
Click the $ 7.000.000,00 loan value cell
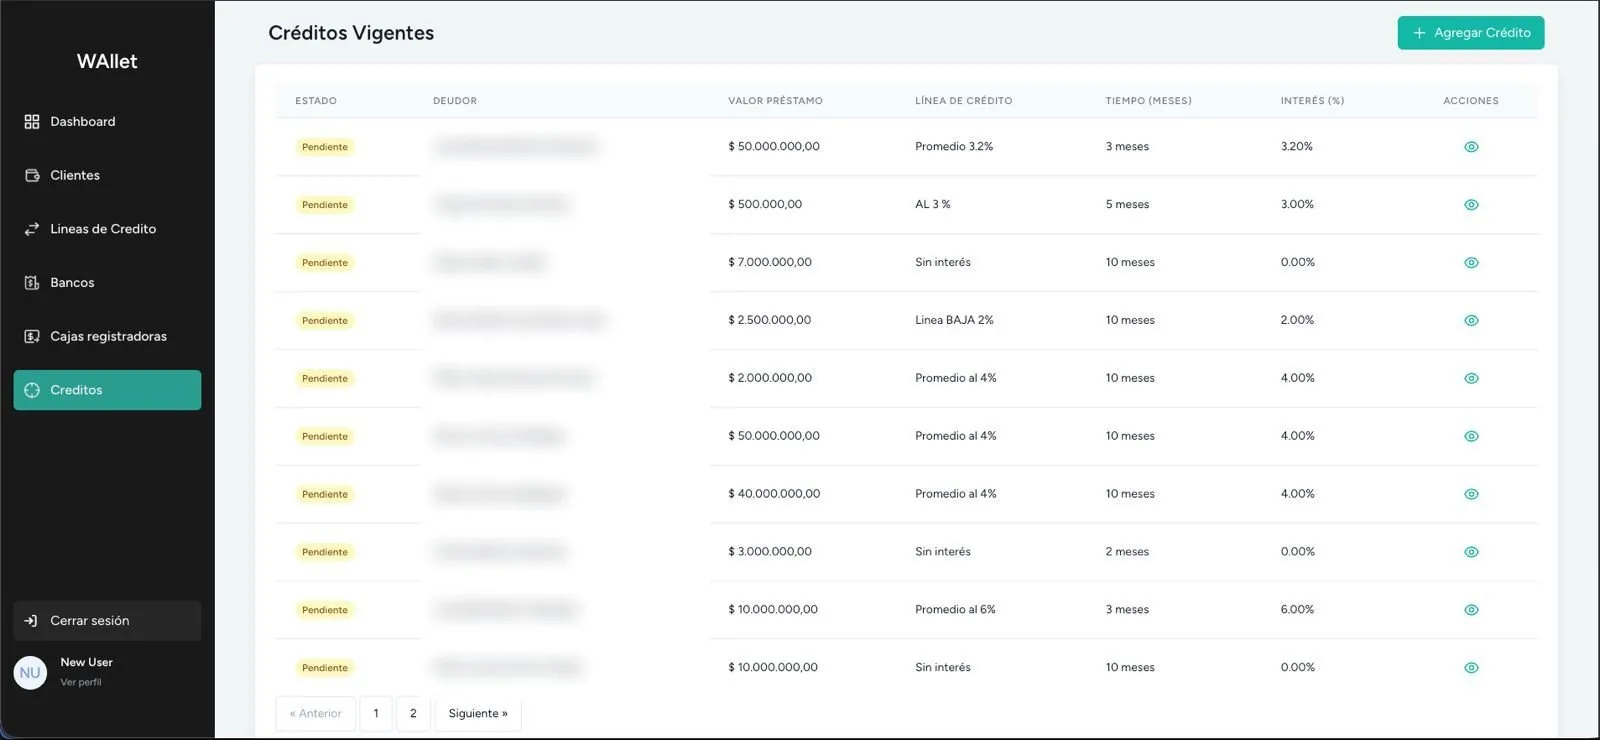[x=770, y=262]
